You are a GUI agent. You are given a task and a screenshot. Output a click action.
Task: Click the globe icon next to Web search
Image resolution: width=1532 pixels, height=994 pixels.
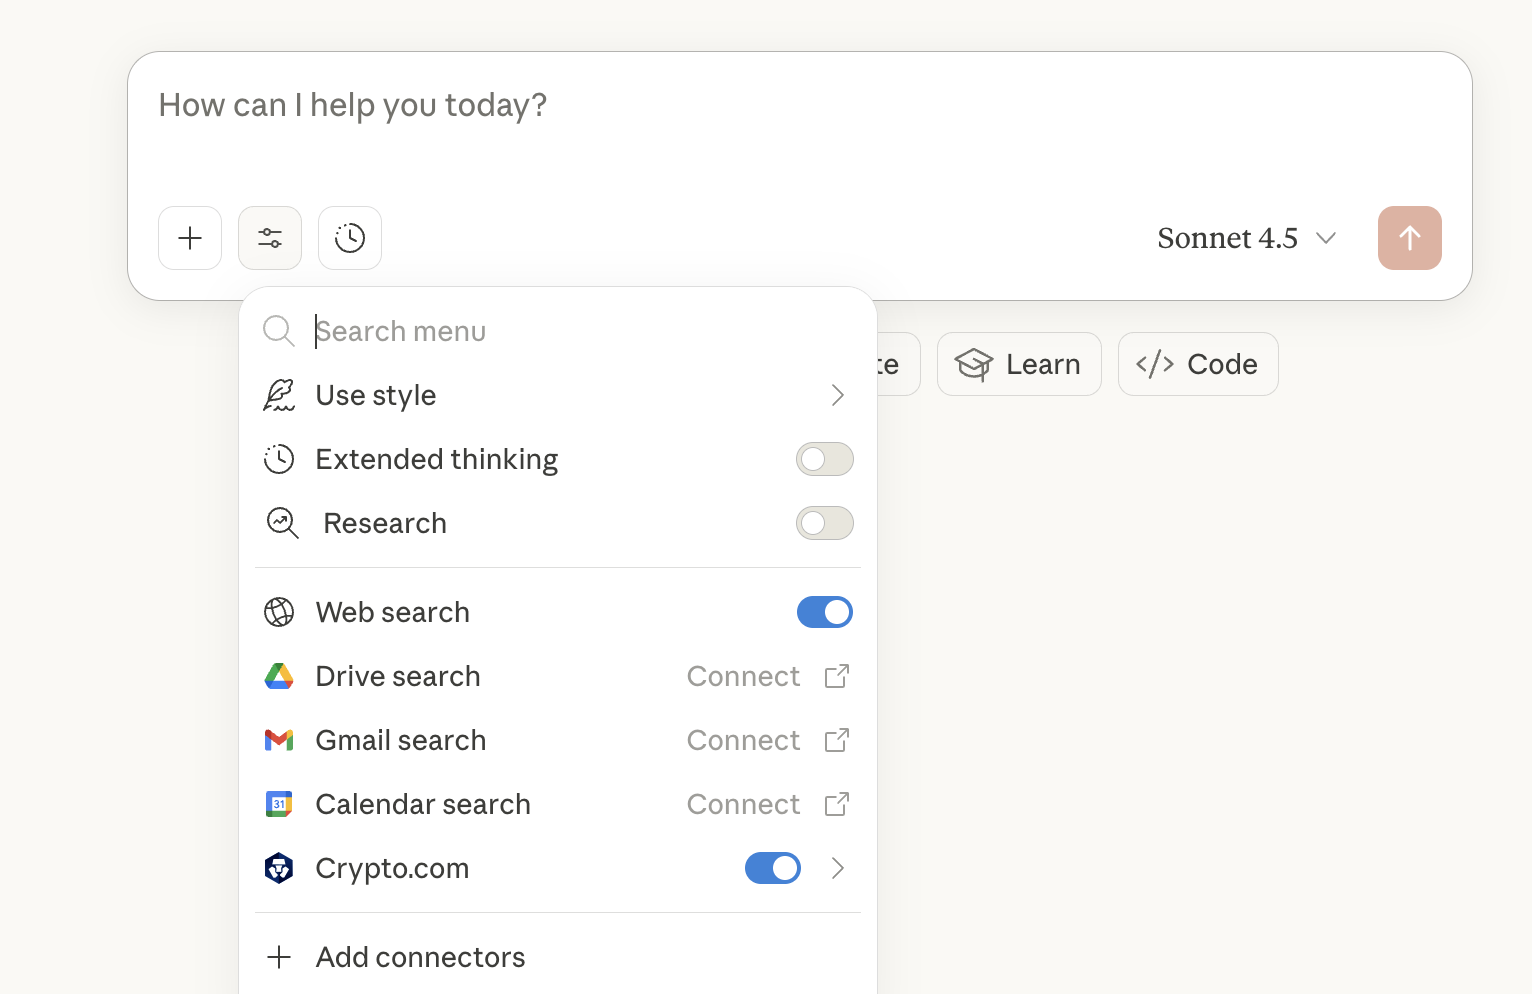click(x=279, y=611)
